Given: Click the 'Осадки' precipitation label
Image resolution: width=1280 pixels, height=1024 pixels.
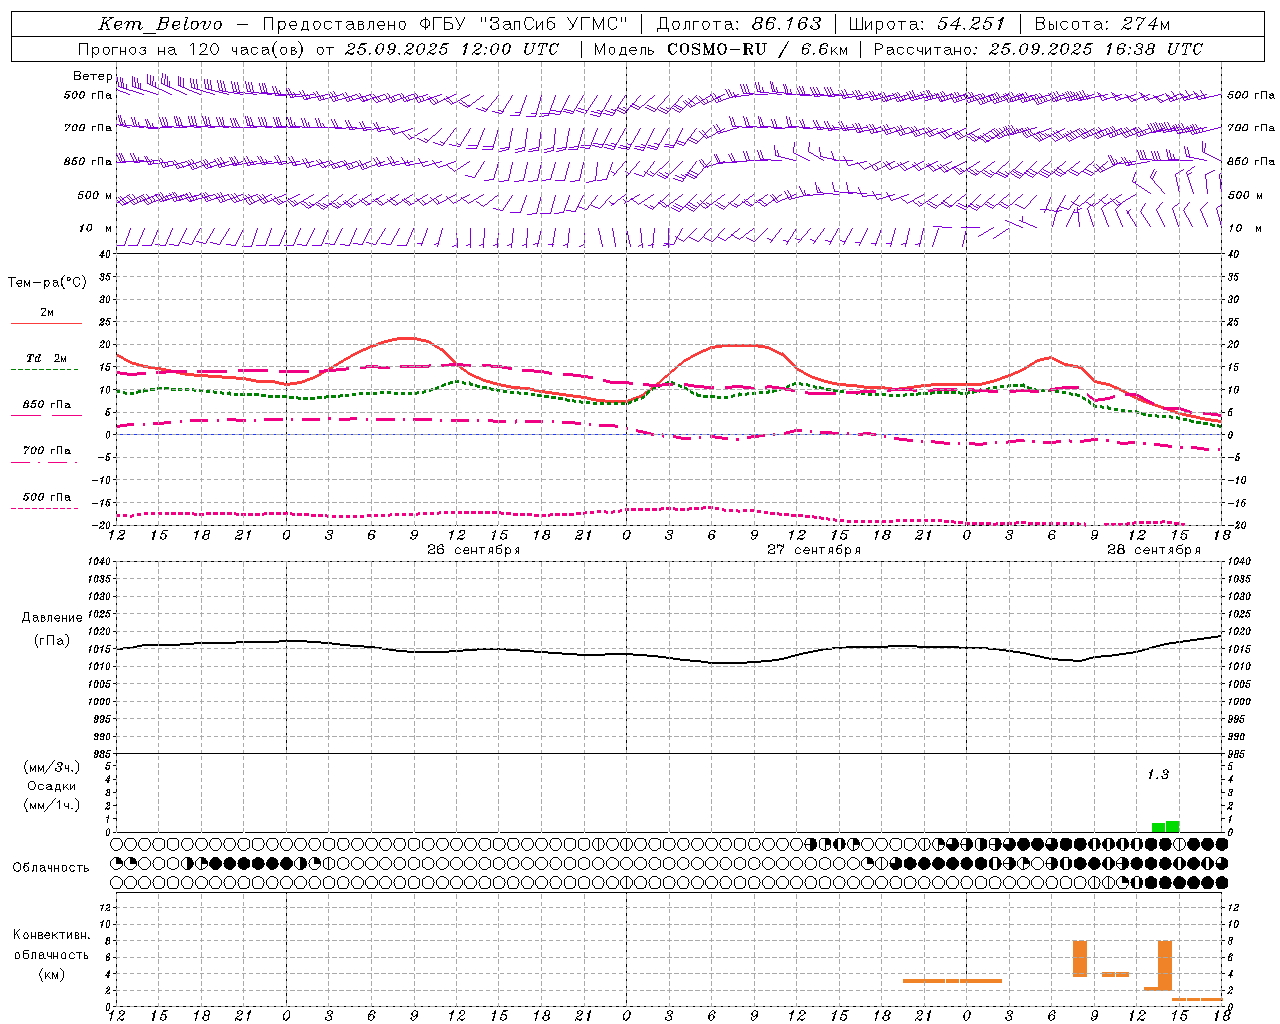Looking at the screenshot, I should click(52, 786).
